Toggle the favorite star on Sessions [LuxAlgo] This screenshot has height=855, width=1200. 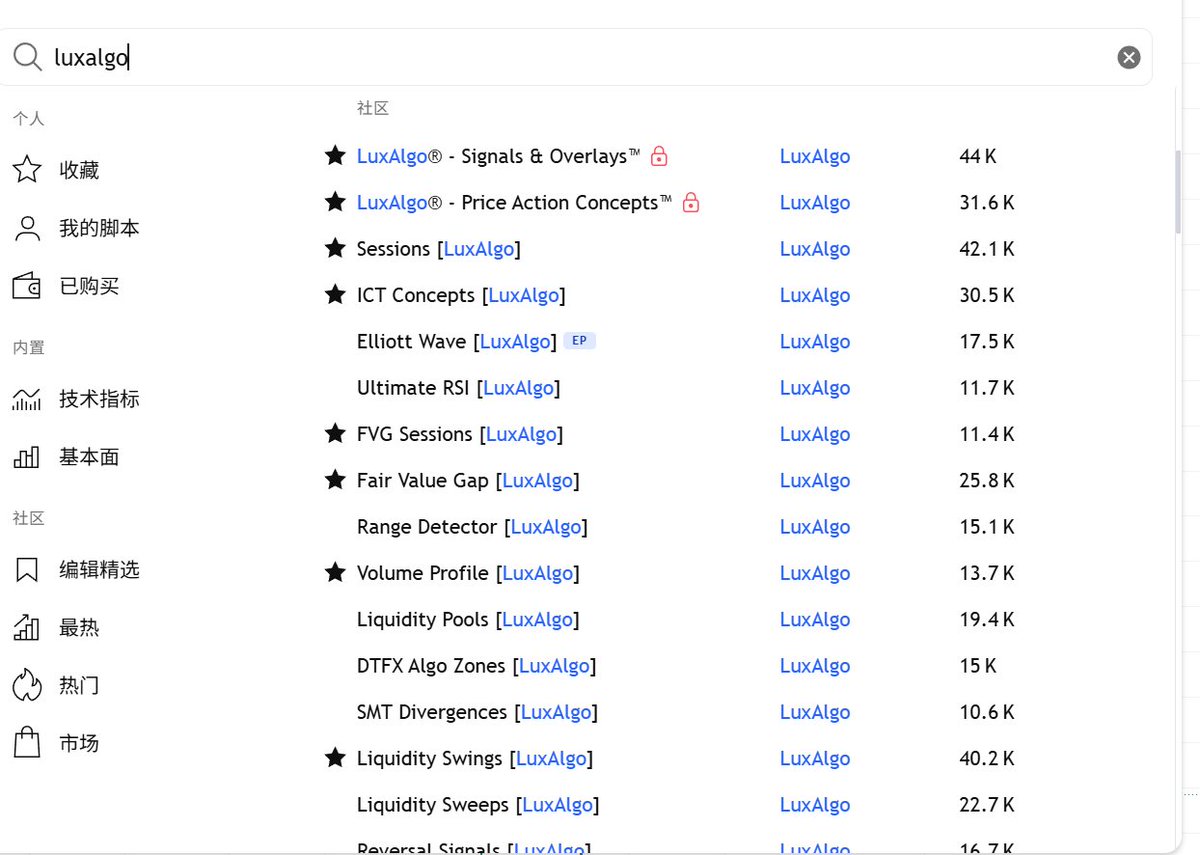pos(335,248)
